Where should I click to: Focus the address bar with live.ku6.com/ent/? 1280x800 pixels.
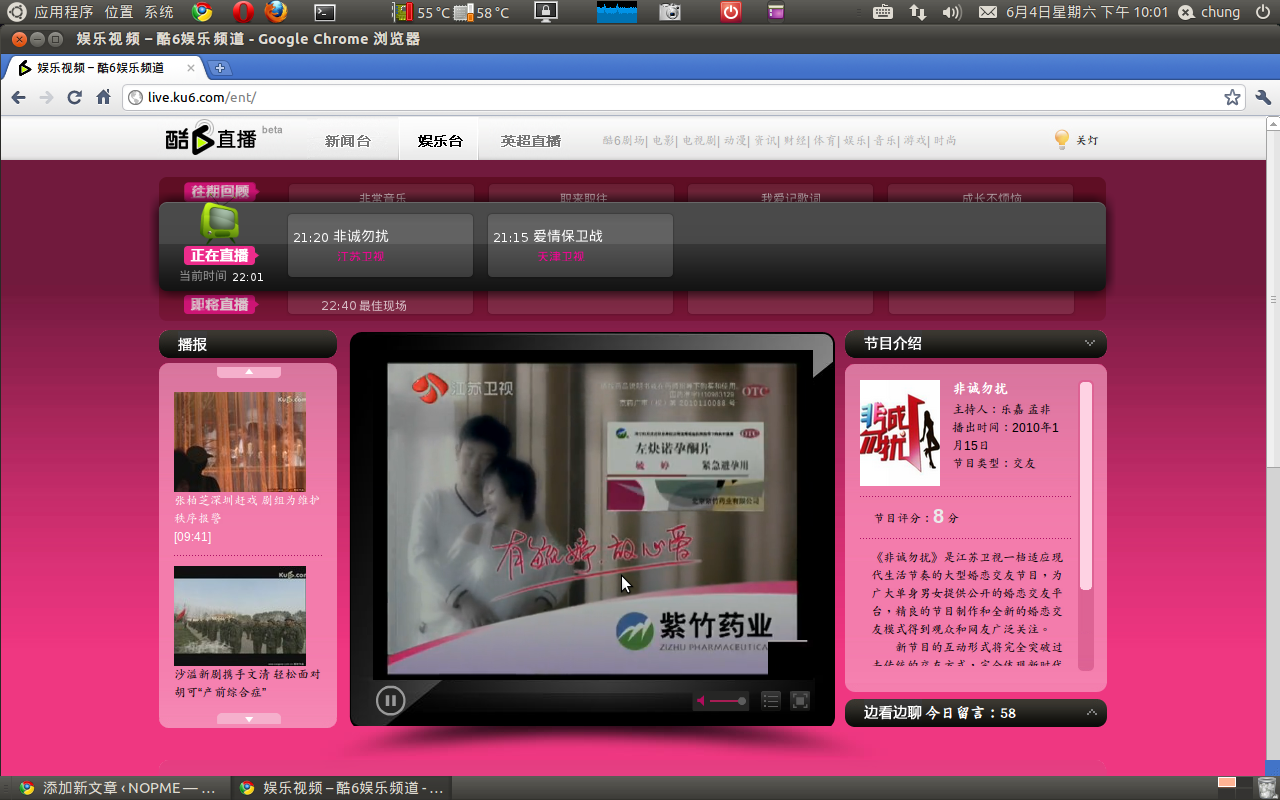685,97
